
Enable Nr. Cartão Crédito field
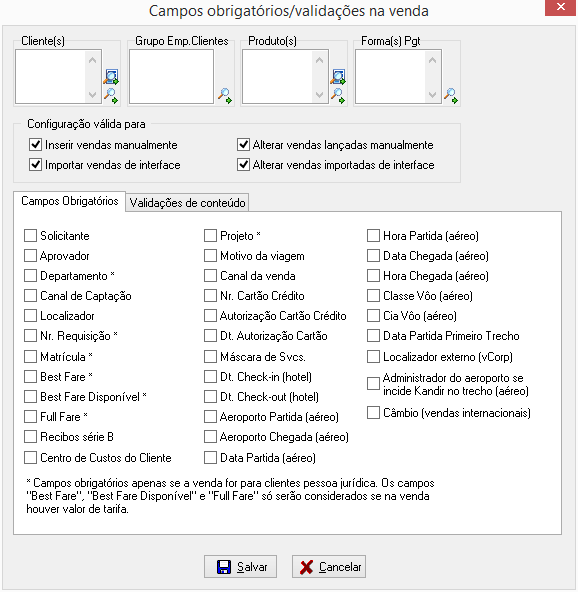(210, 296)
